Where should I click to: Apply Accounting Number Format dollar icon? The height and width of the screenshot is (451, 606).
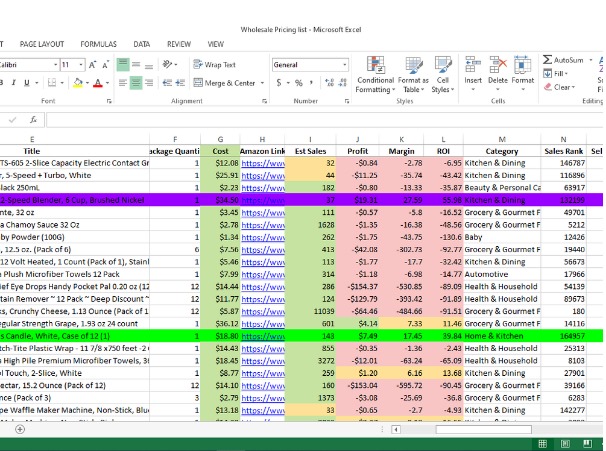coord(279,83)
